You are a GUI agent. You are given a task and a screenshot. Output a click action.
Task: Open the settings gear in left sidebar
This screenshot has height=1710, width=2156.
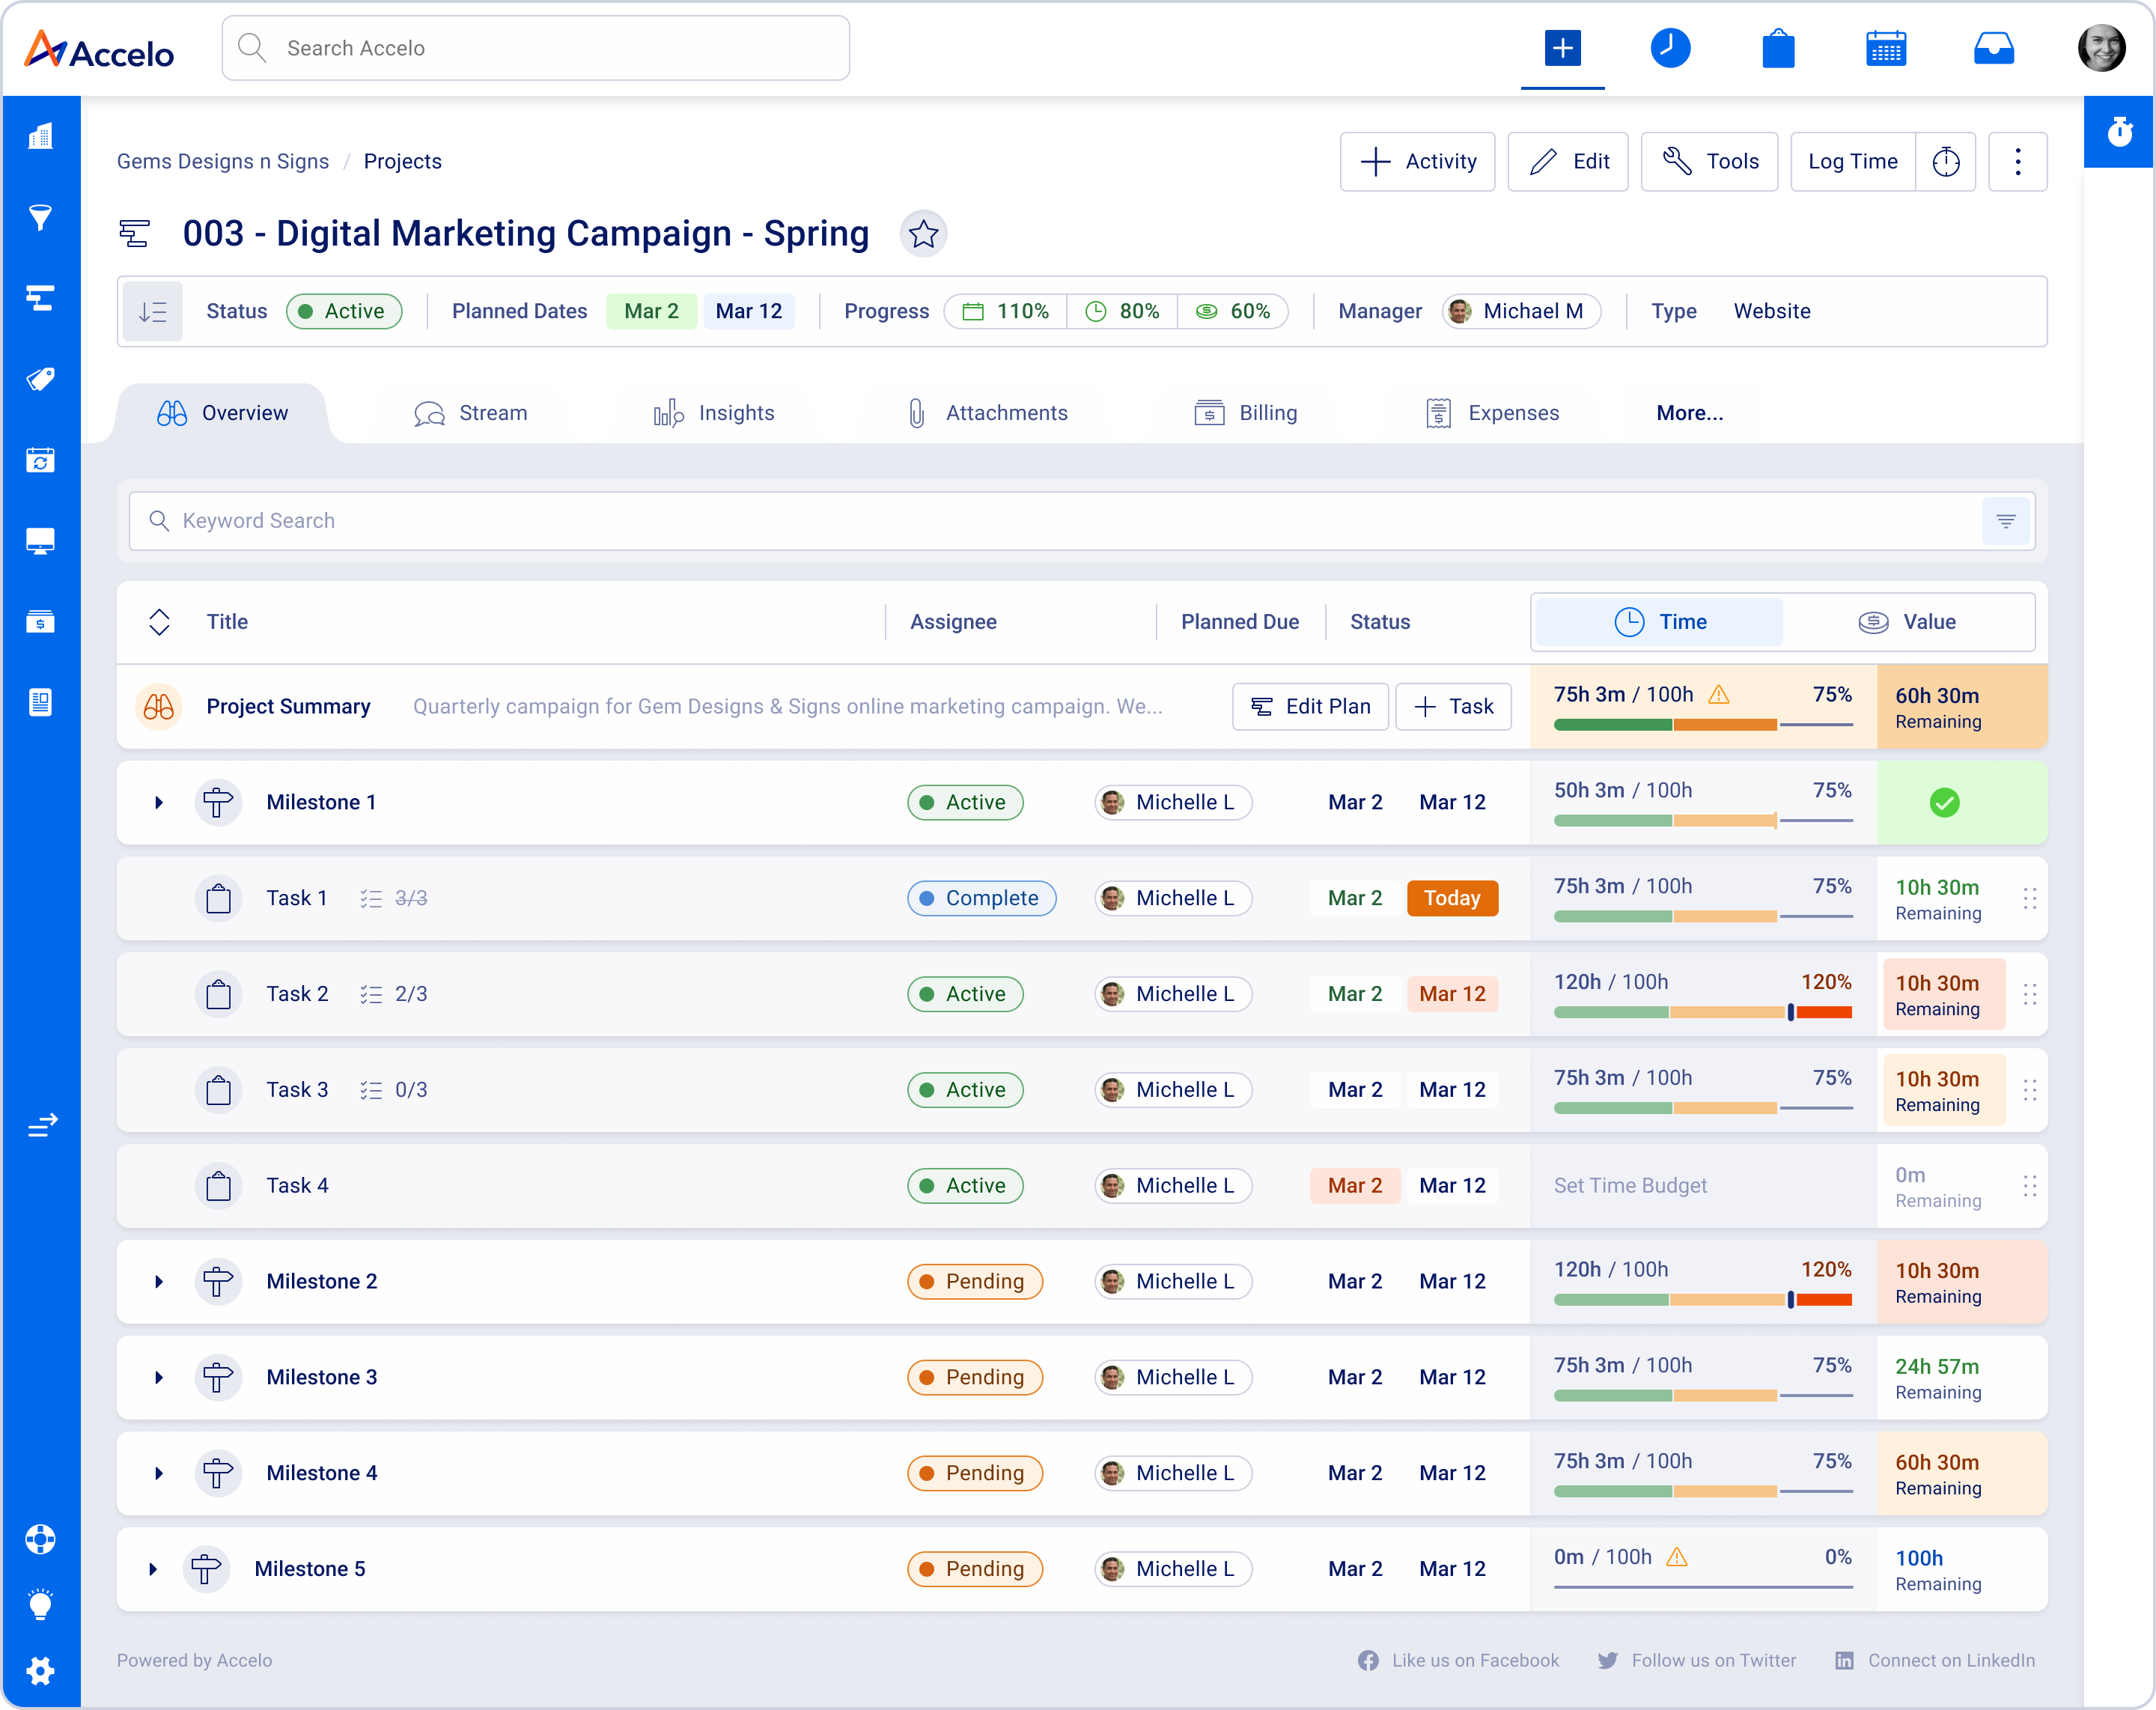tap(40, 1670)
